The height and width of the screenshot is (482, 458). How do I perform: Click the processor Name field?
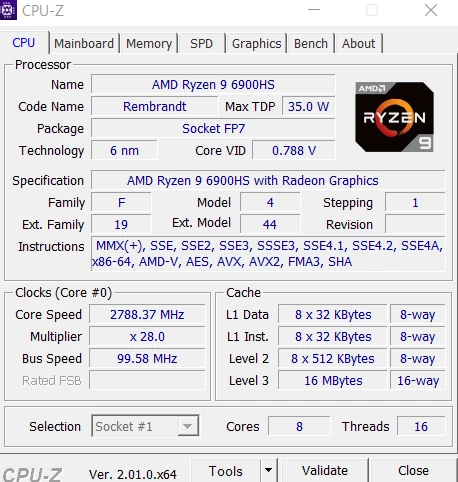(x=213, y=84)
